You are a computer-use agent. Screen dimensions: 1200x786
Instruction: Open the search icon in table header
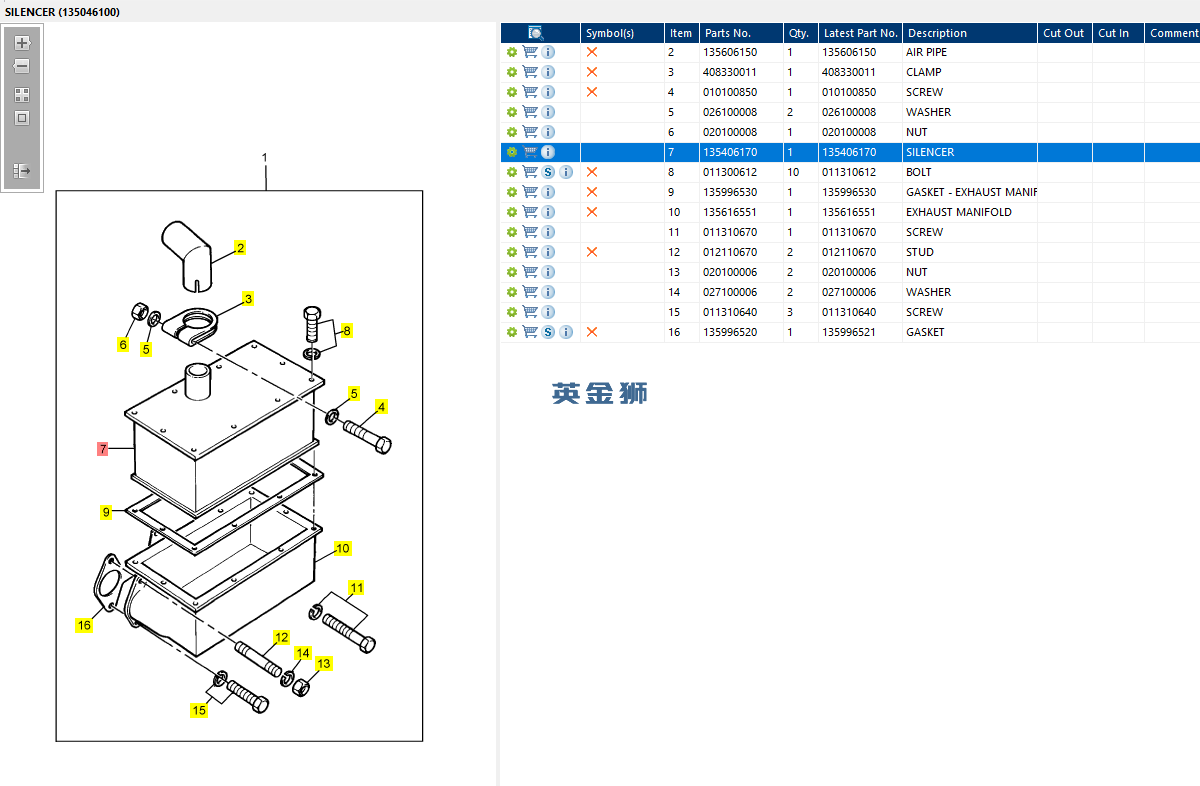coord(536,33)
